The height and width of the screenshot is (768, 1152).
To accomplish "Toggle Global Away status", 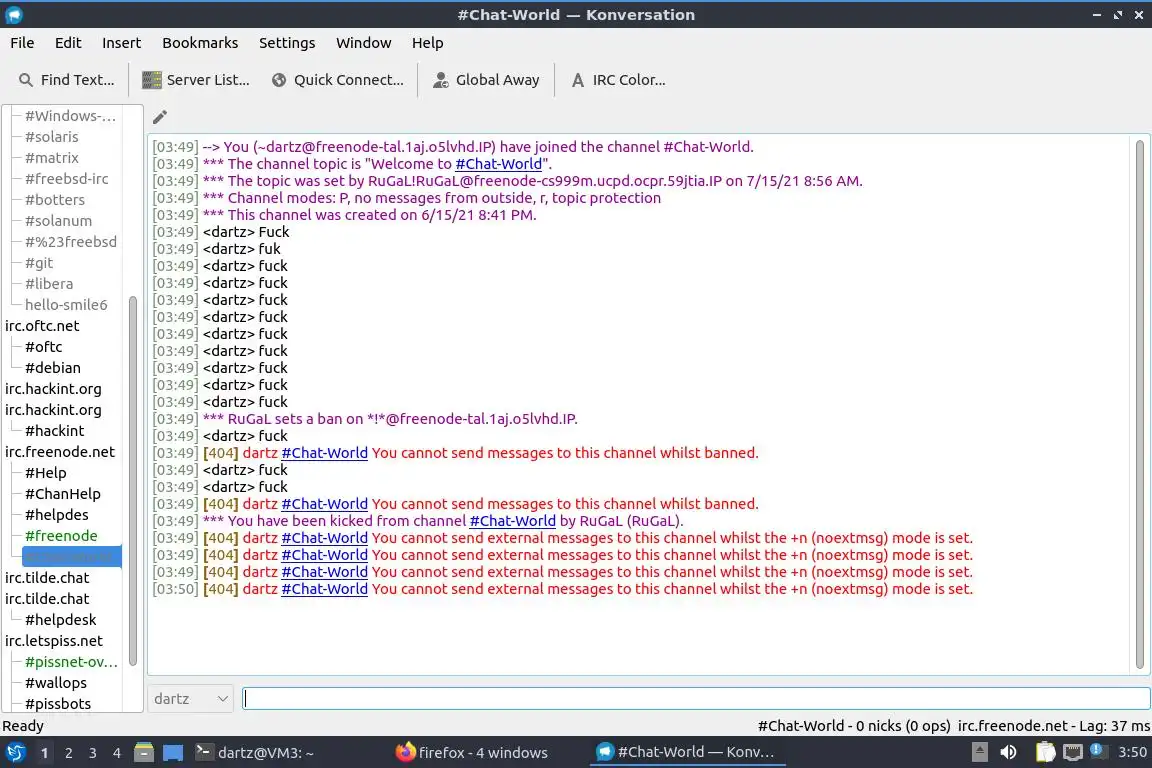I will (x=486, y=80).
